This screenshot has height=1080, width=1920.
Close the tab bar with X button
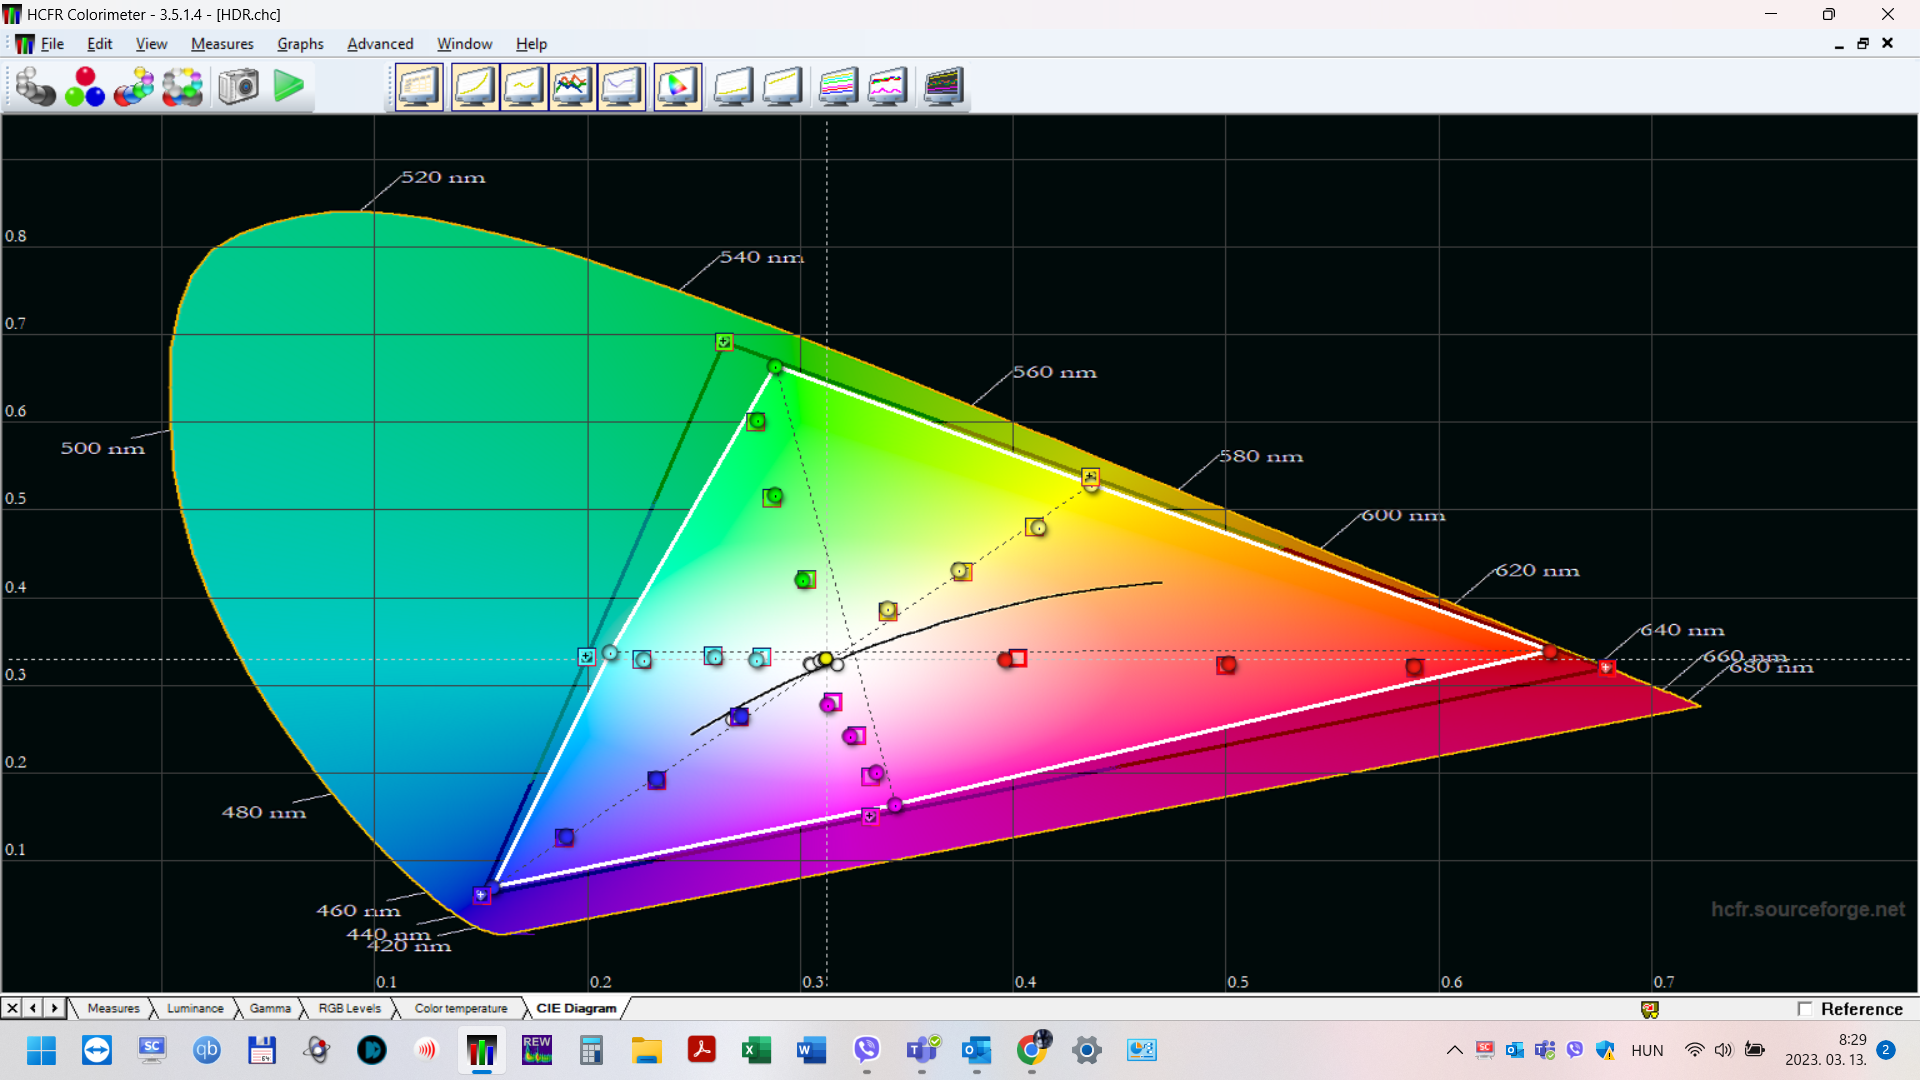click(12, 1008)
